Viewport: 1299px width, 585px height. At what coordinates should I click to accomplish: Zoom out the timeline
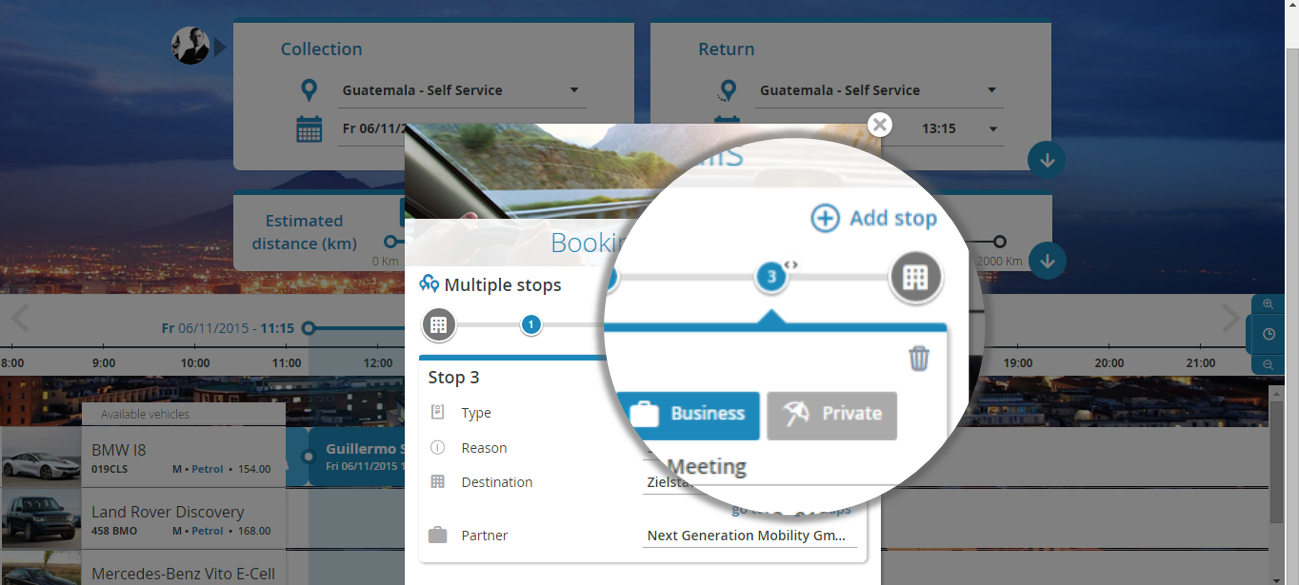click(x=1268, y=365)
